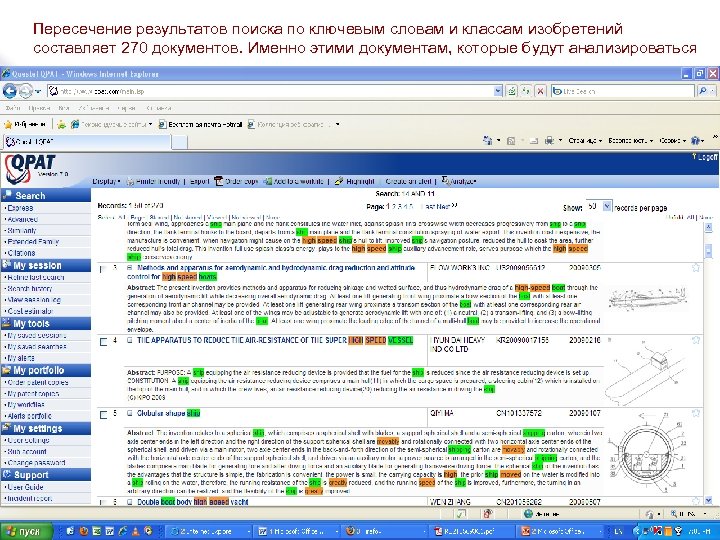Select the QPAT browser tab
This screenshot has width=720, height=540.
tap(86, 141)
